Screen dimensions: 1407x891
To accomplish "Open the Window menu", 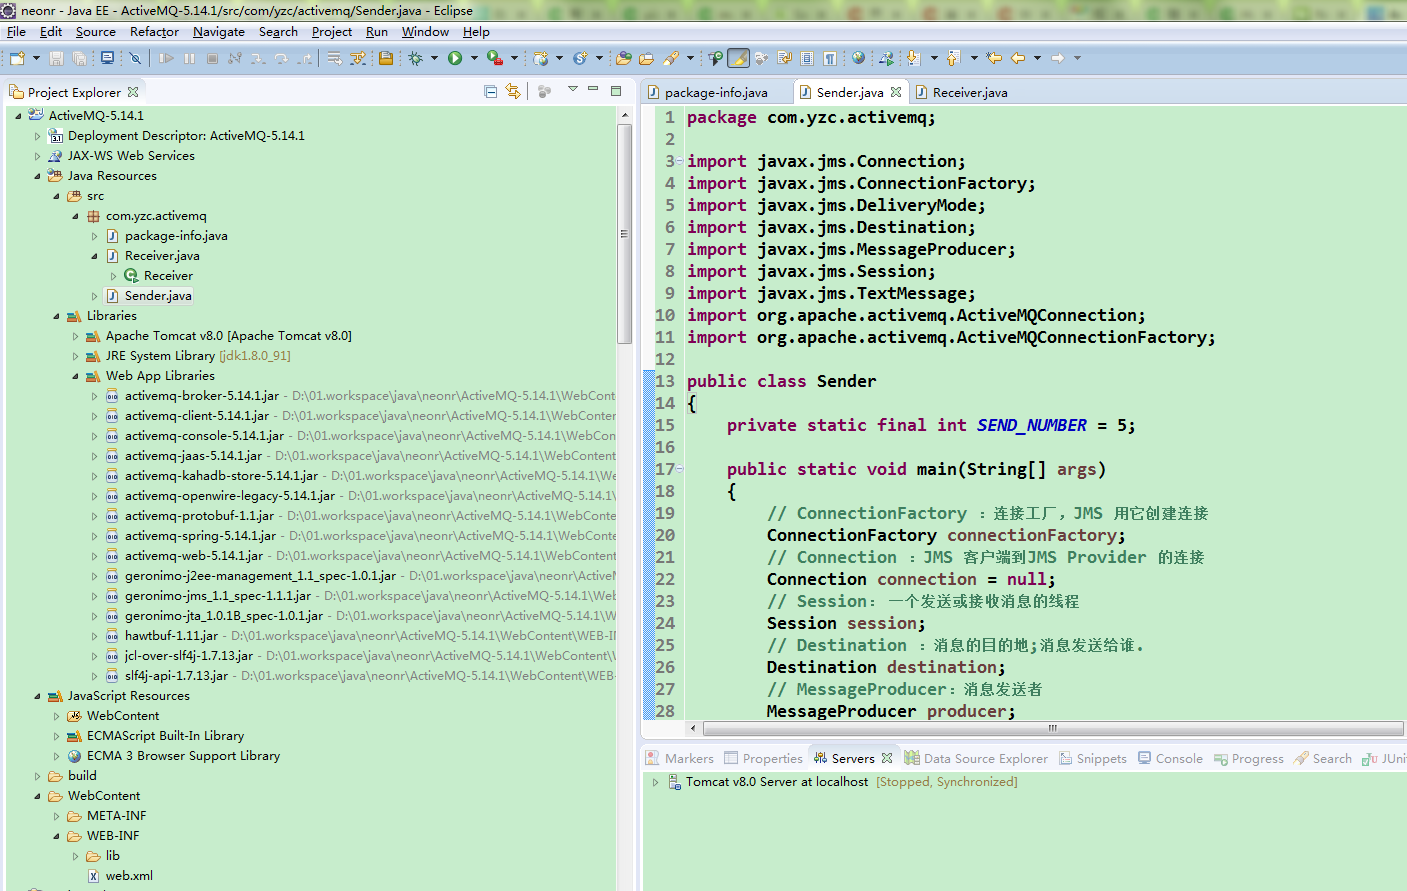I will pos(425,32).
